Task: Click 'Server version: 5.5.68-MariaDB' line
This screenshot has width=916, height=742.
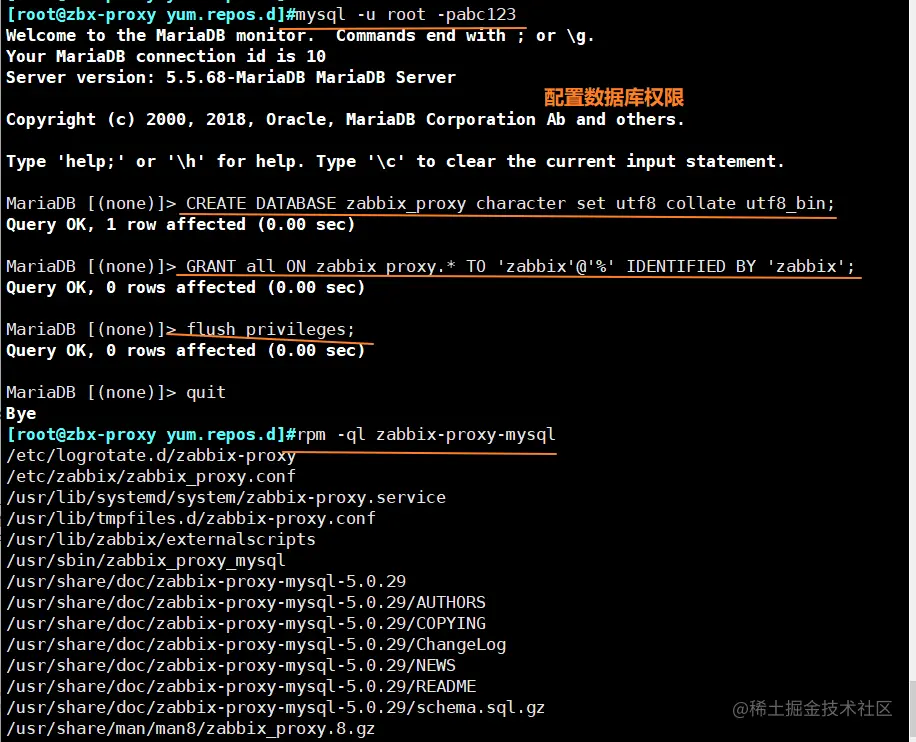Action: 231,78
